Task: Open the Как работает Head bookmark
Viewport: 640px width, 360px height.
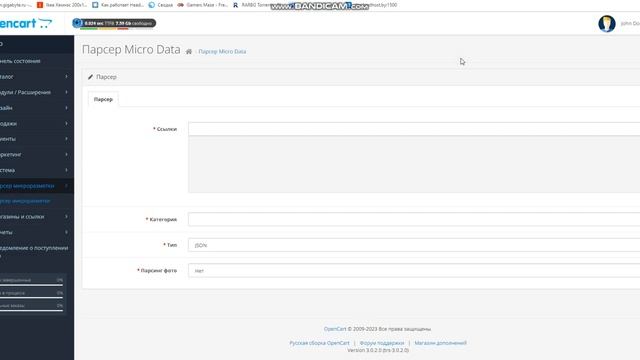Action: (118, 5)
